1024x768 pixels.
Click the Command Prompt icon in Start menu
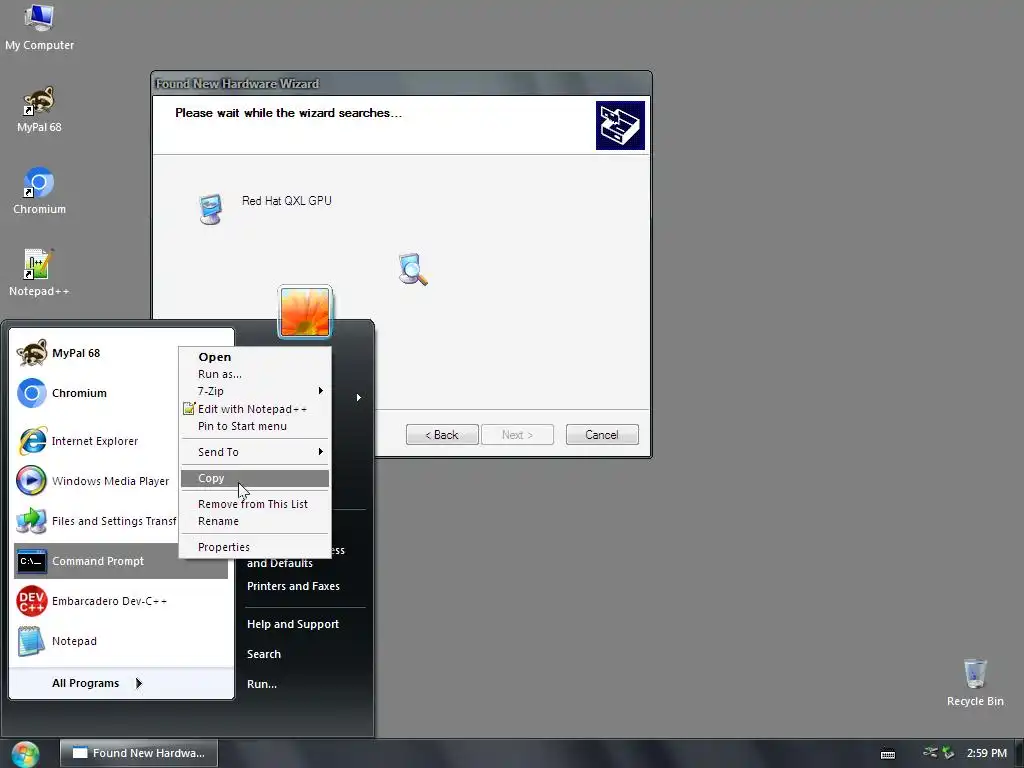coord(31,562)
